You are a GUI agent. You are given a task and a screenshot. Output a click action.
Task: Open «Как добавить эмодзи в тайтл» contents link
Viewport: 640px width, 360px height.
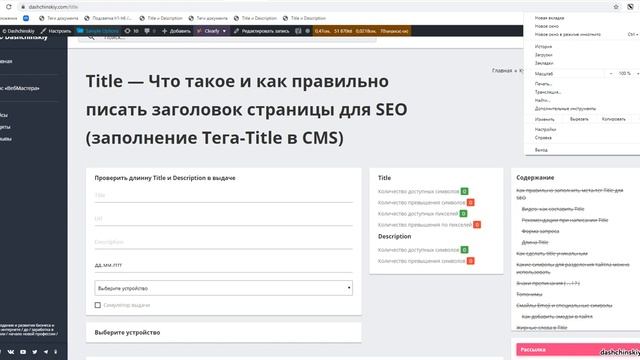(557, 317)
